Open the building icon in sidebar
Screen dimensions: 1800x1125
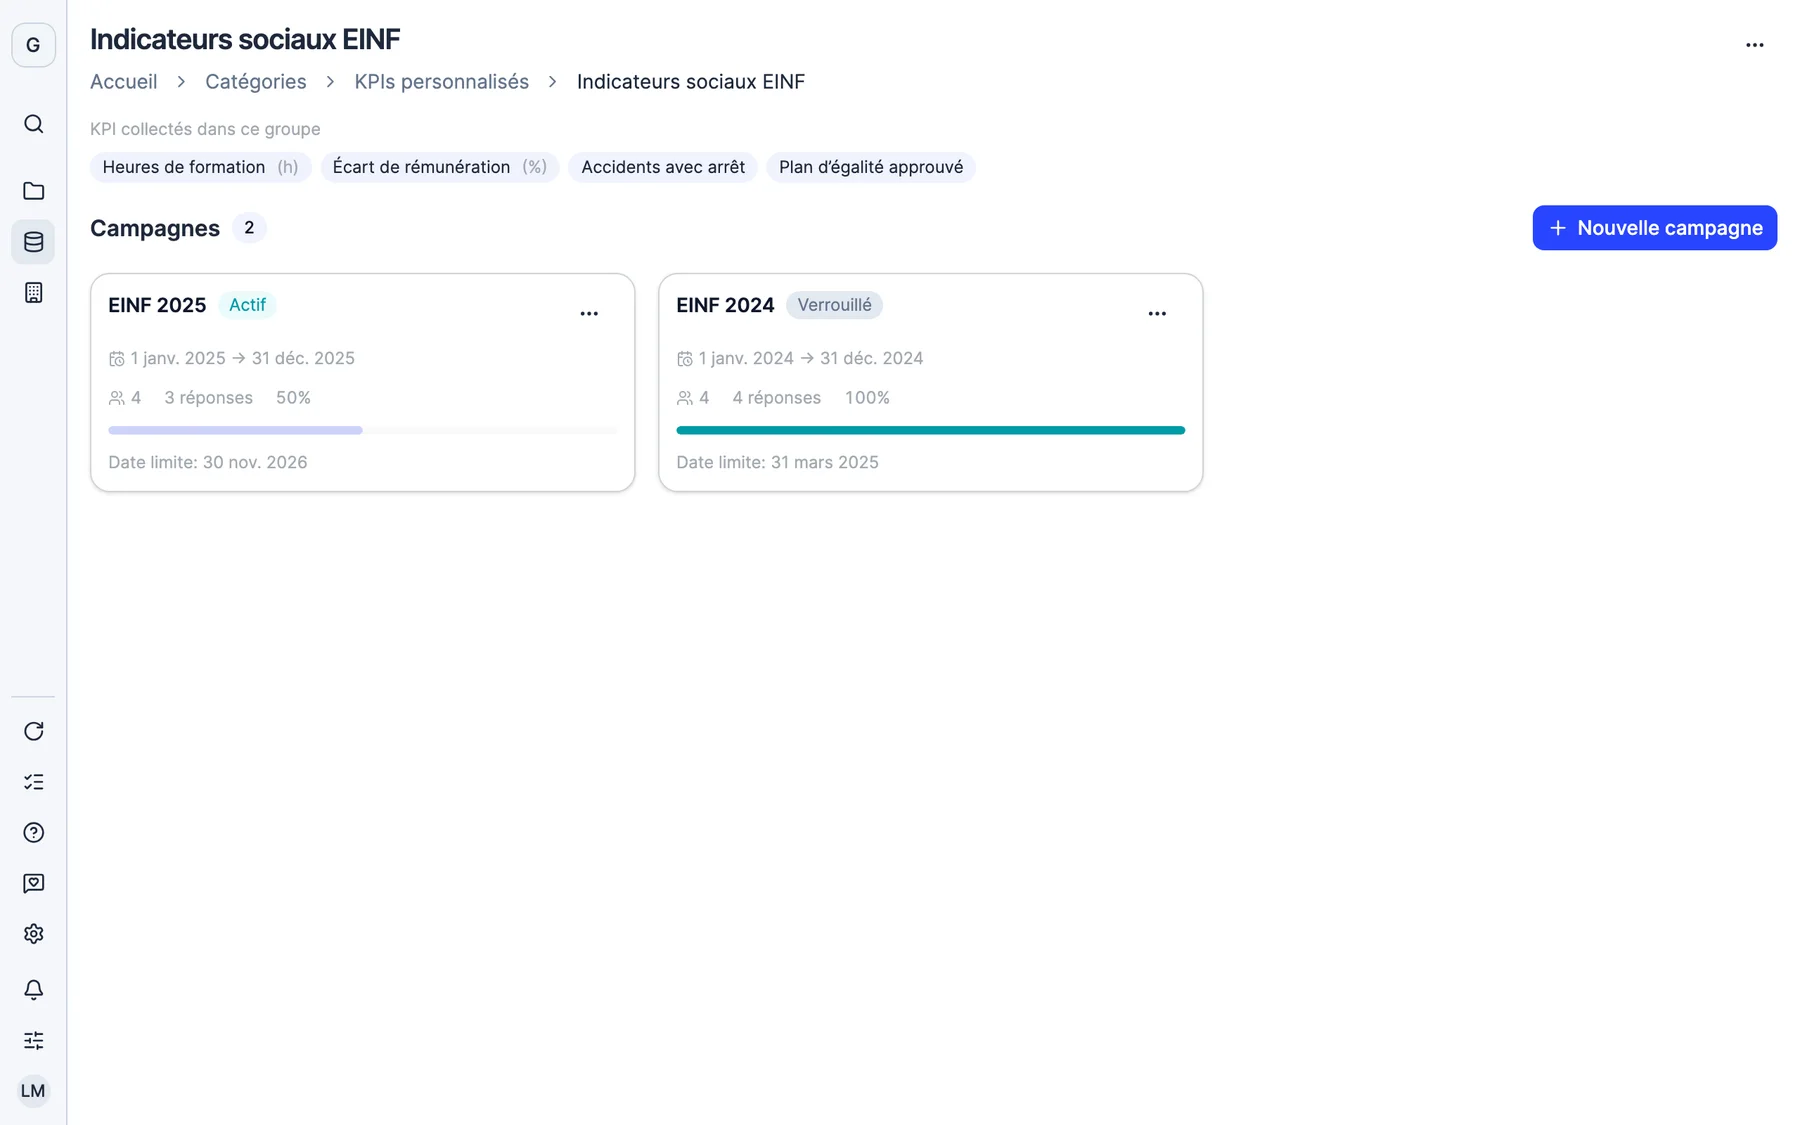(33, 293)
